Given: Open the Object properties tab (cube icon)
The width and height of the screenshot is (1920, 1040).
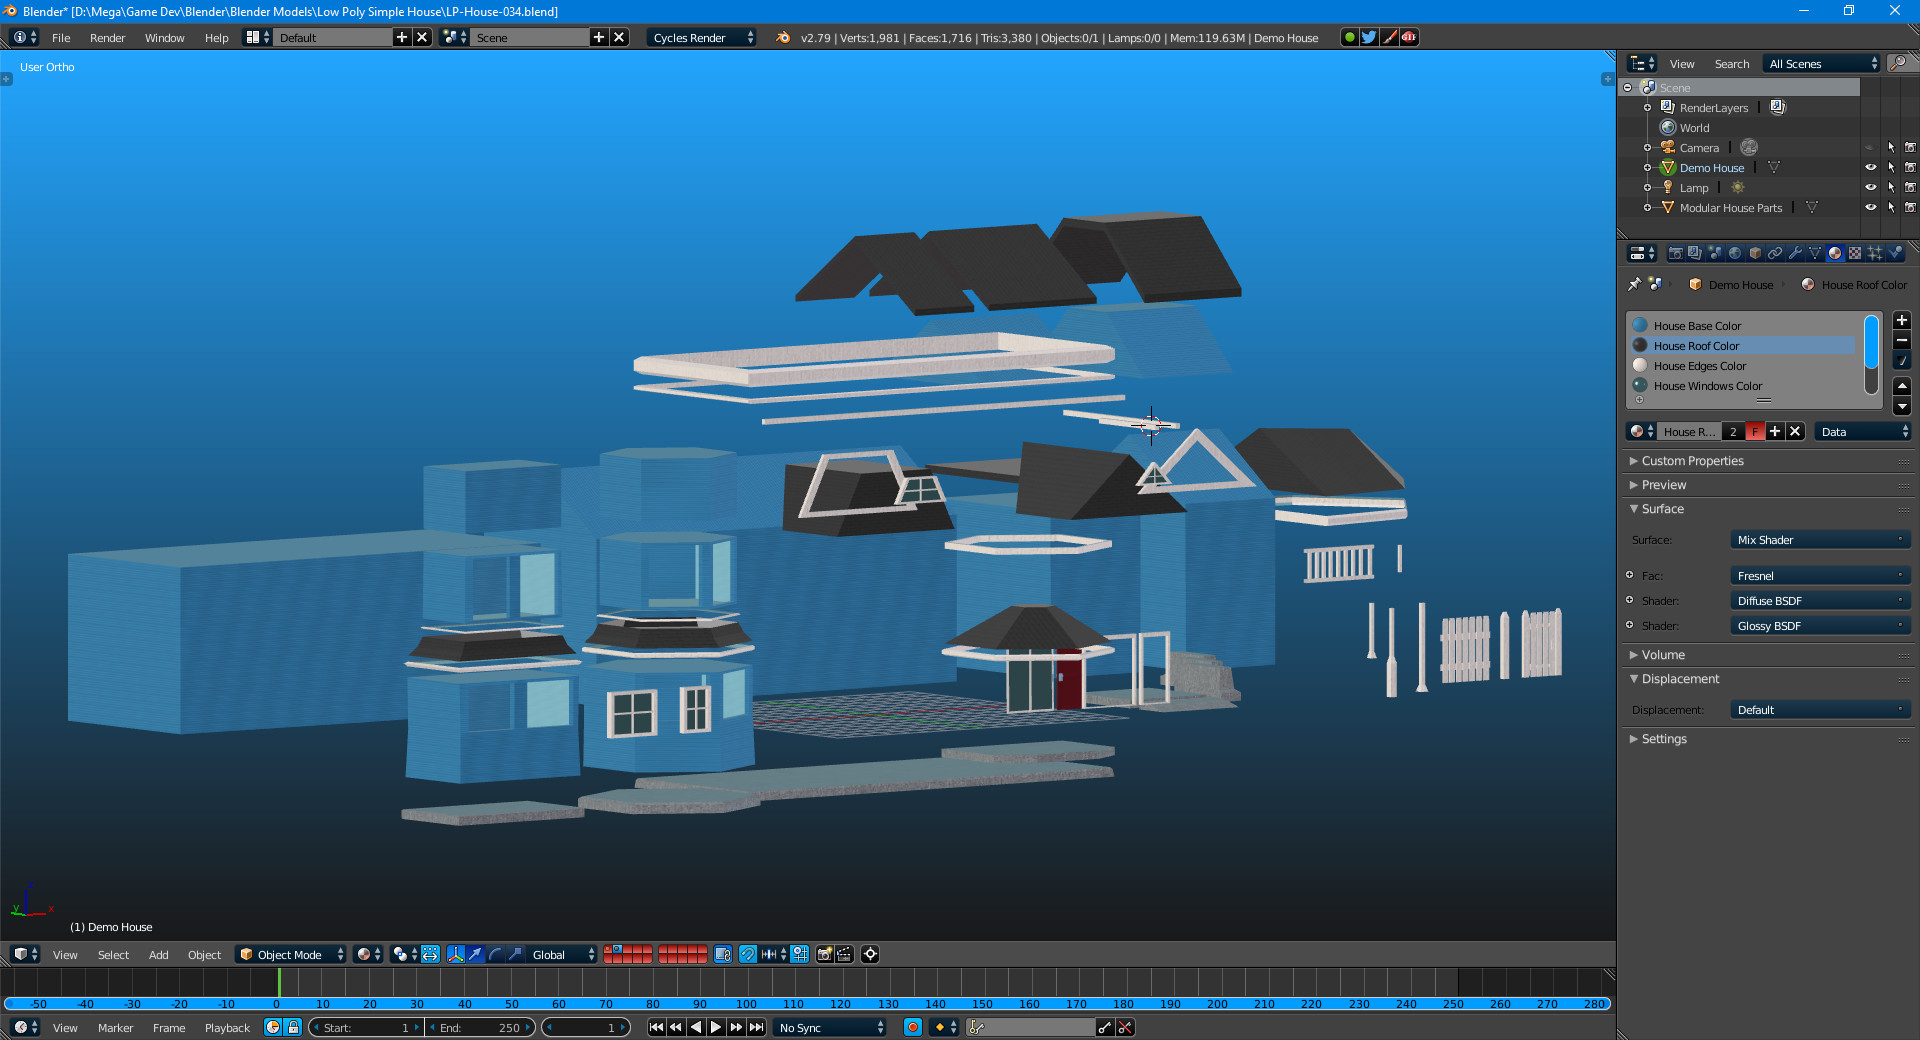Looking at the screenshot, I should (x=1754, y=253).
